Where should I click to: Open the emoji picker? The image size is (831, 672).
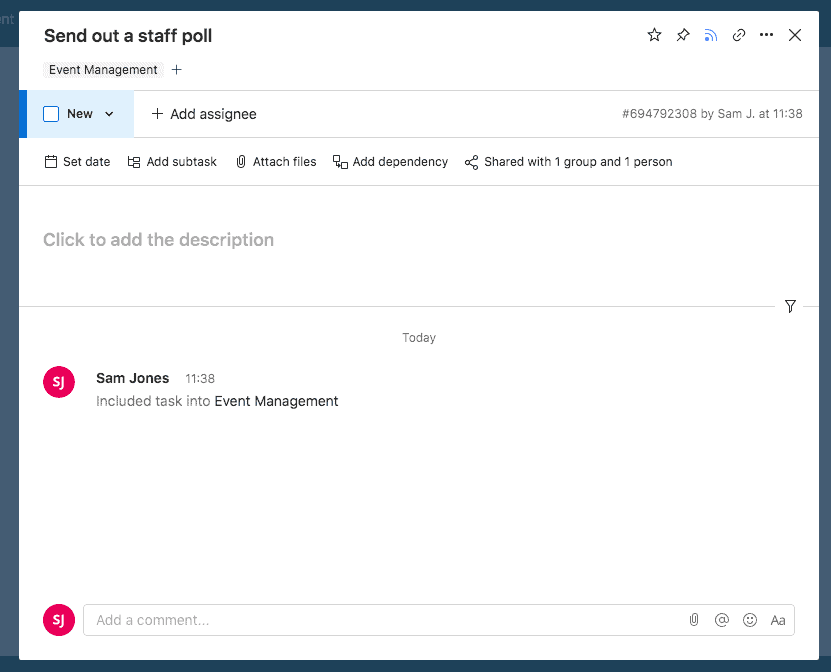coord(749,620)
